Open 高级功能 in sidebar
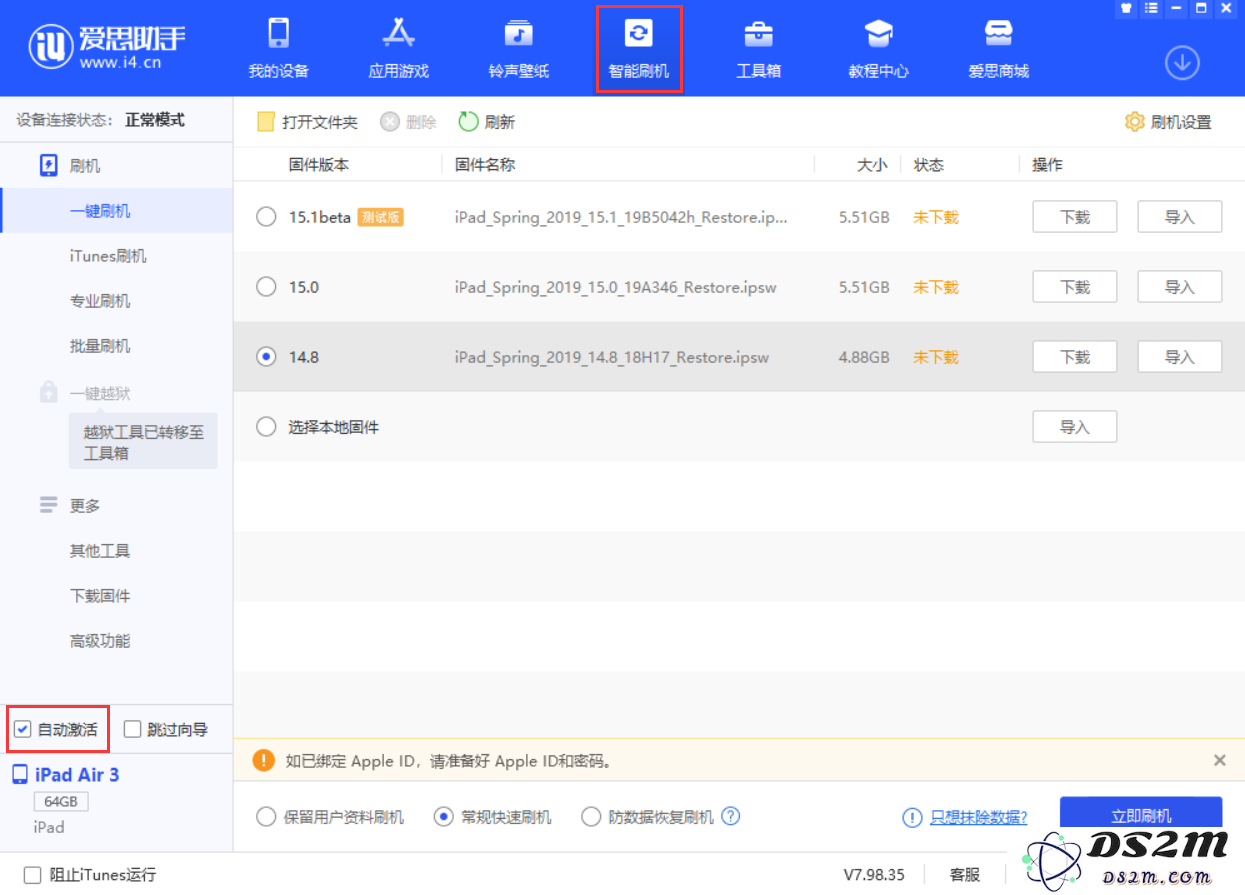Screen dimensions: 1245x895 coord(100,641)
